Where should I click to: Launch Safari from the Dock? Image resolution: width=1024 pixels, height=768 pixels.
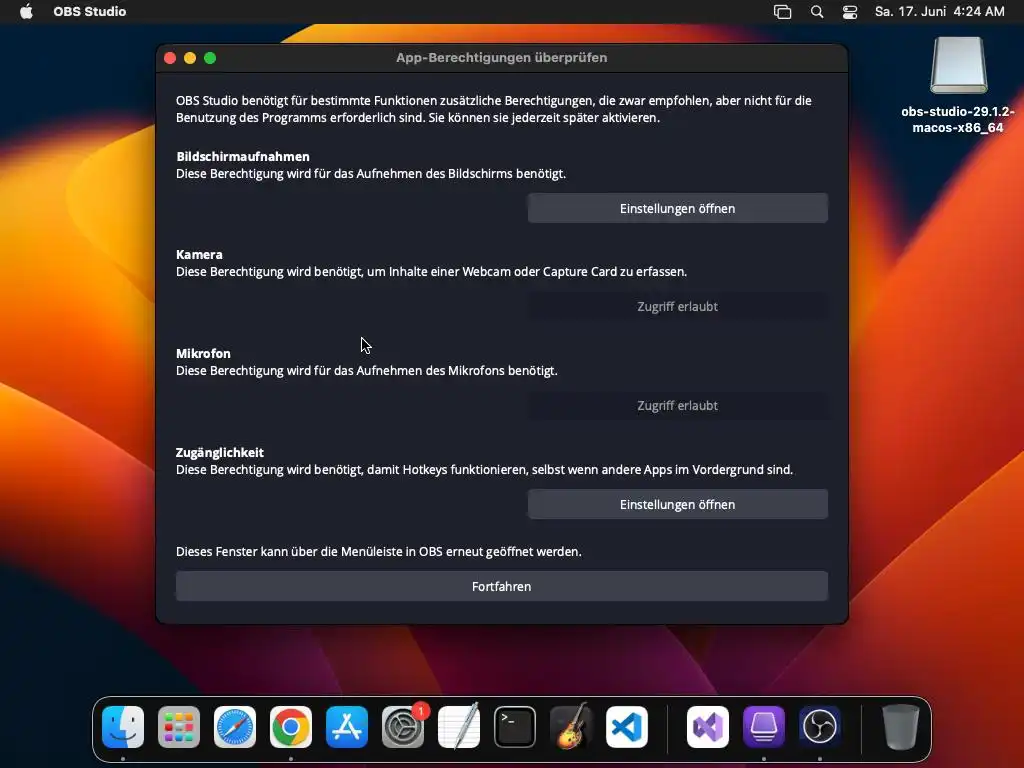pos(235,727)
